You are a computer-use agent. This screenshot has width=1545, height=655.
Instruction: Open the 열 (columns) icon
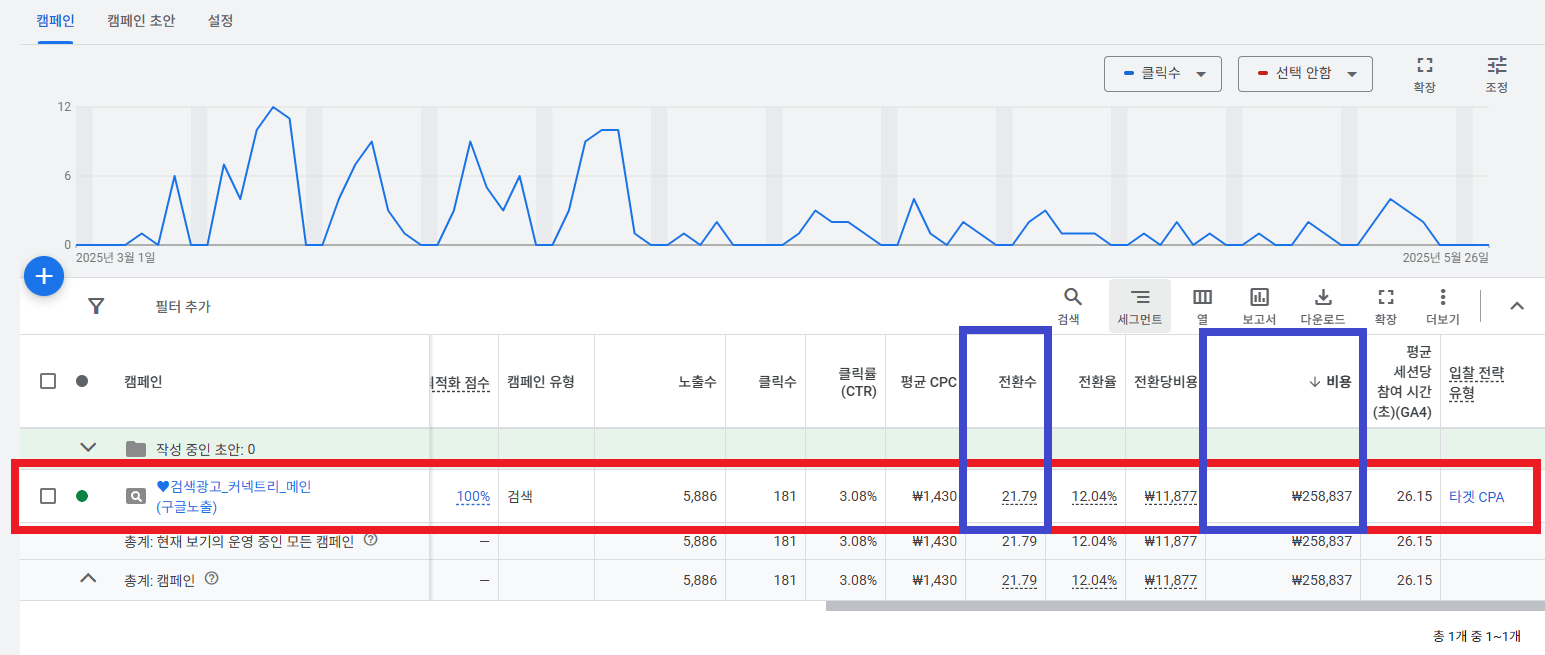click(1201, 297)
